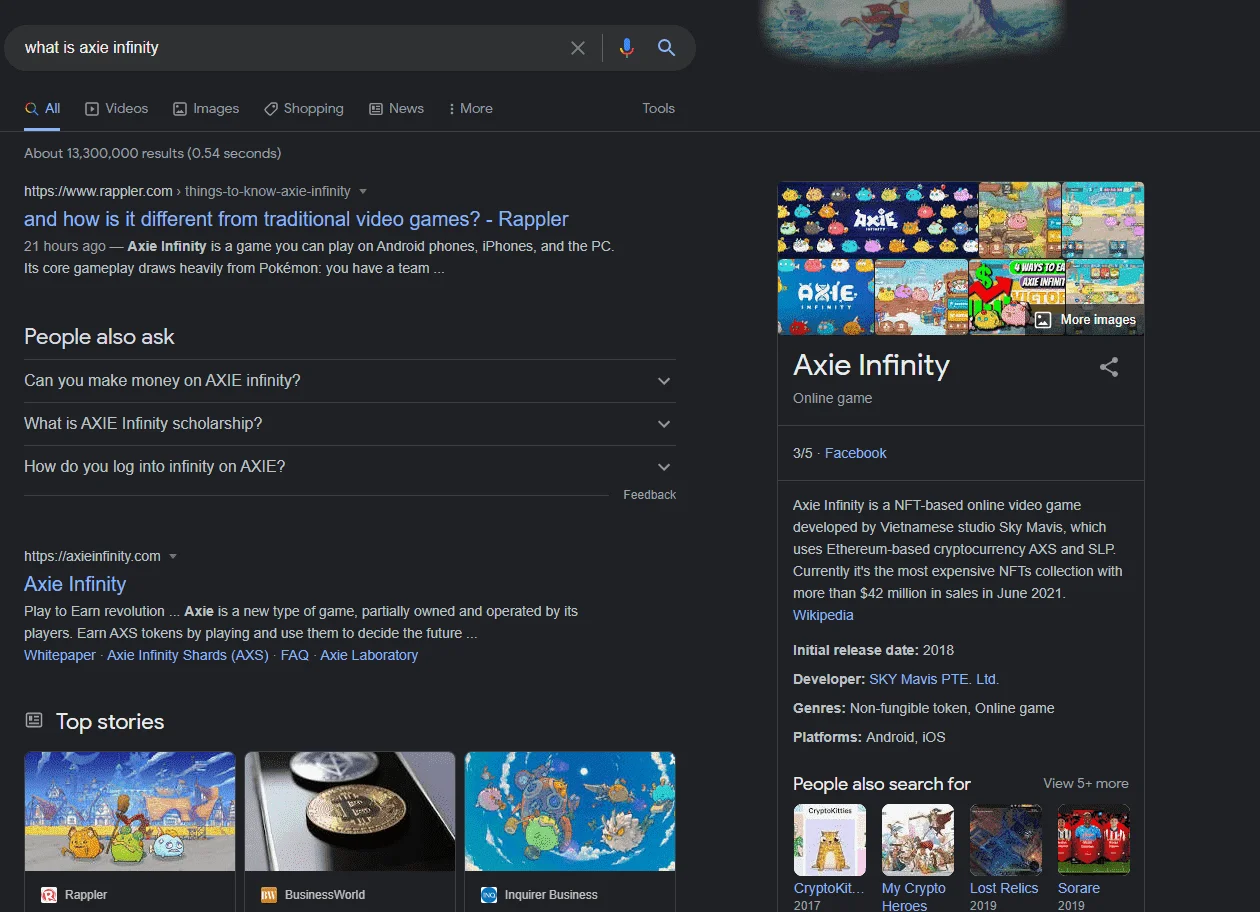Open the Axie Infinity Shards (AXS) sitelink
The image size is (1260, 912).
click(x=188, y=656)
